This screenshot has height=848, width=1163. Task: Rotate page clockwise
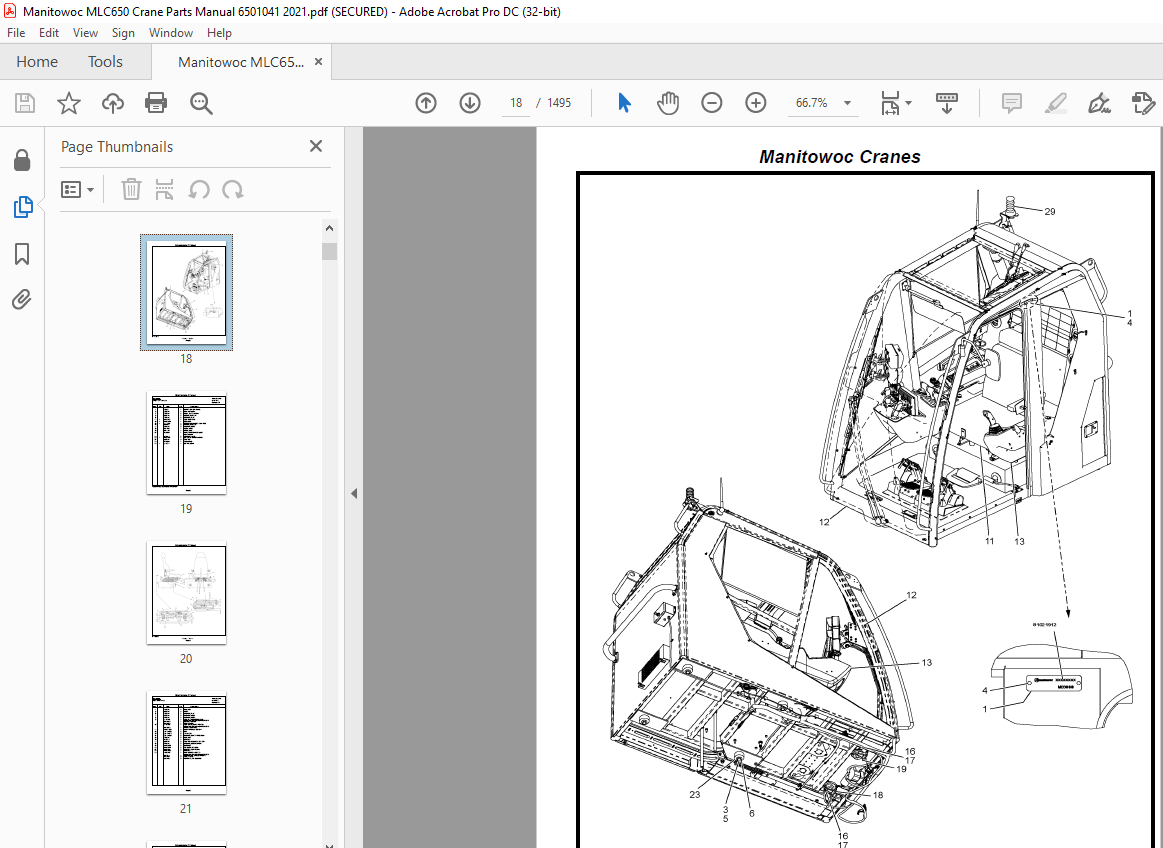(233, 189)
